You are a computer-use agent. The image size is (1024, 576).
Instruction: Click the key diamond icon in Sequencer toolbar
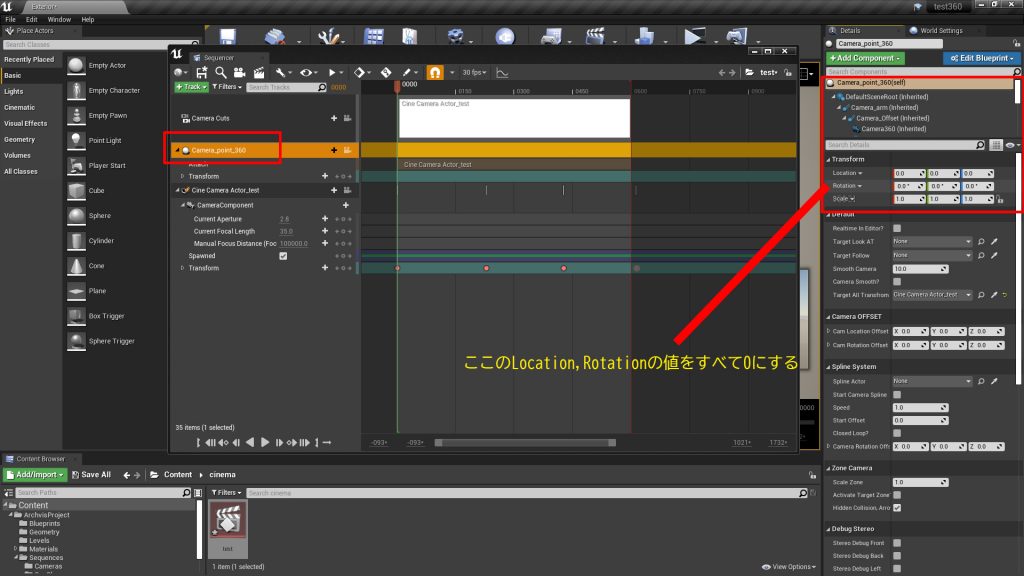(359, 72)
